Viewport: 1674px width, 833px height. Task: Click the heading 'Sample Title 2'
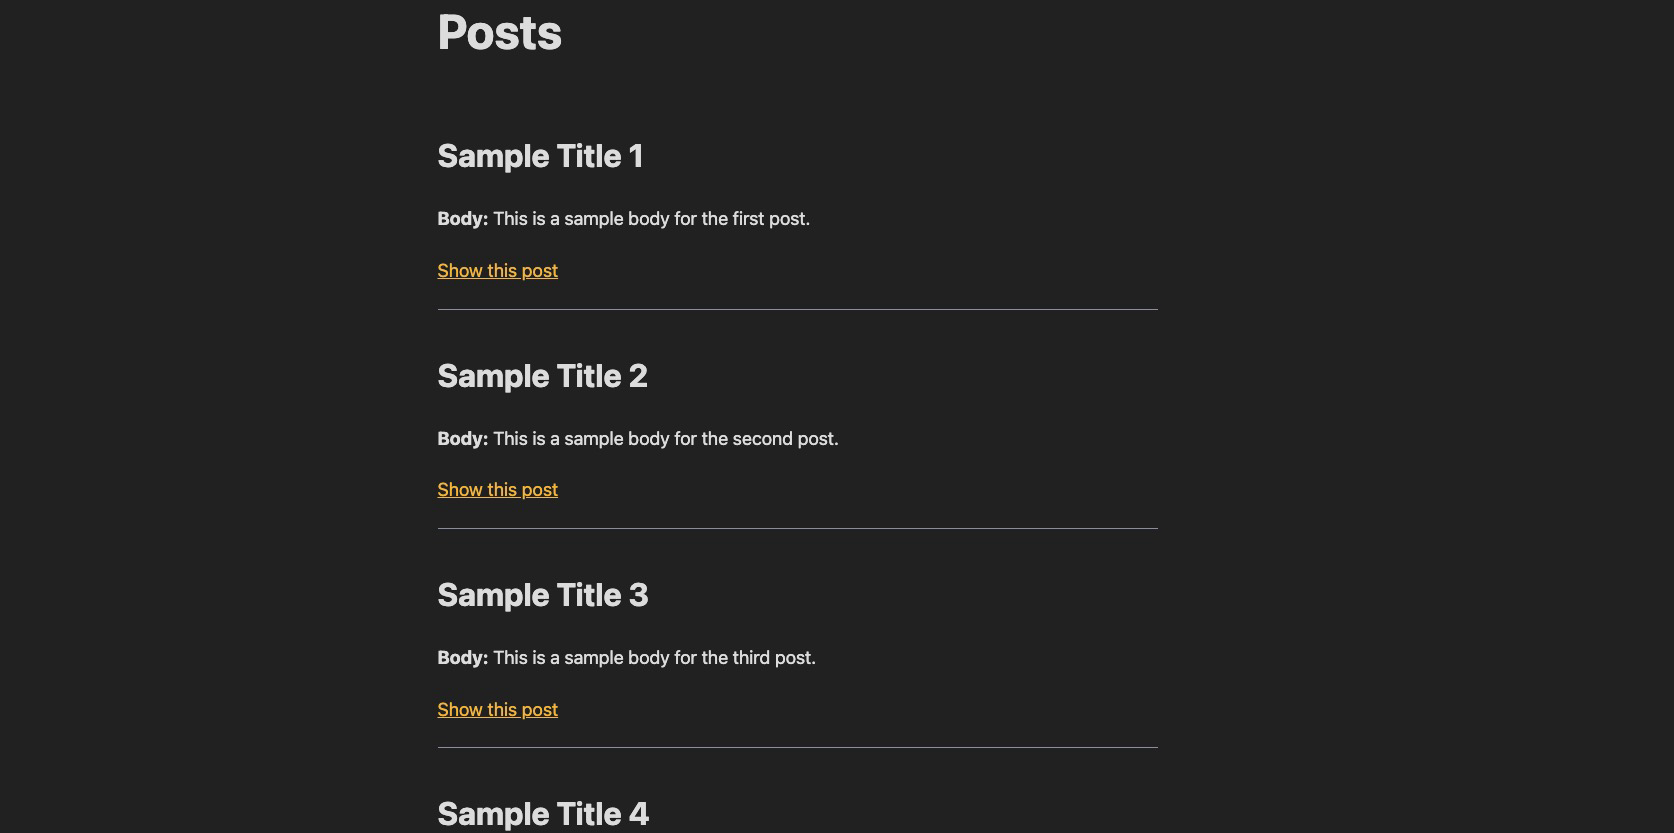(x=542, y=376)
